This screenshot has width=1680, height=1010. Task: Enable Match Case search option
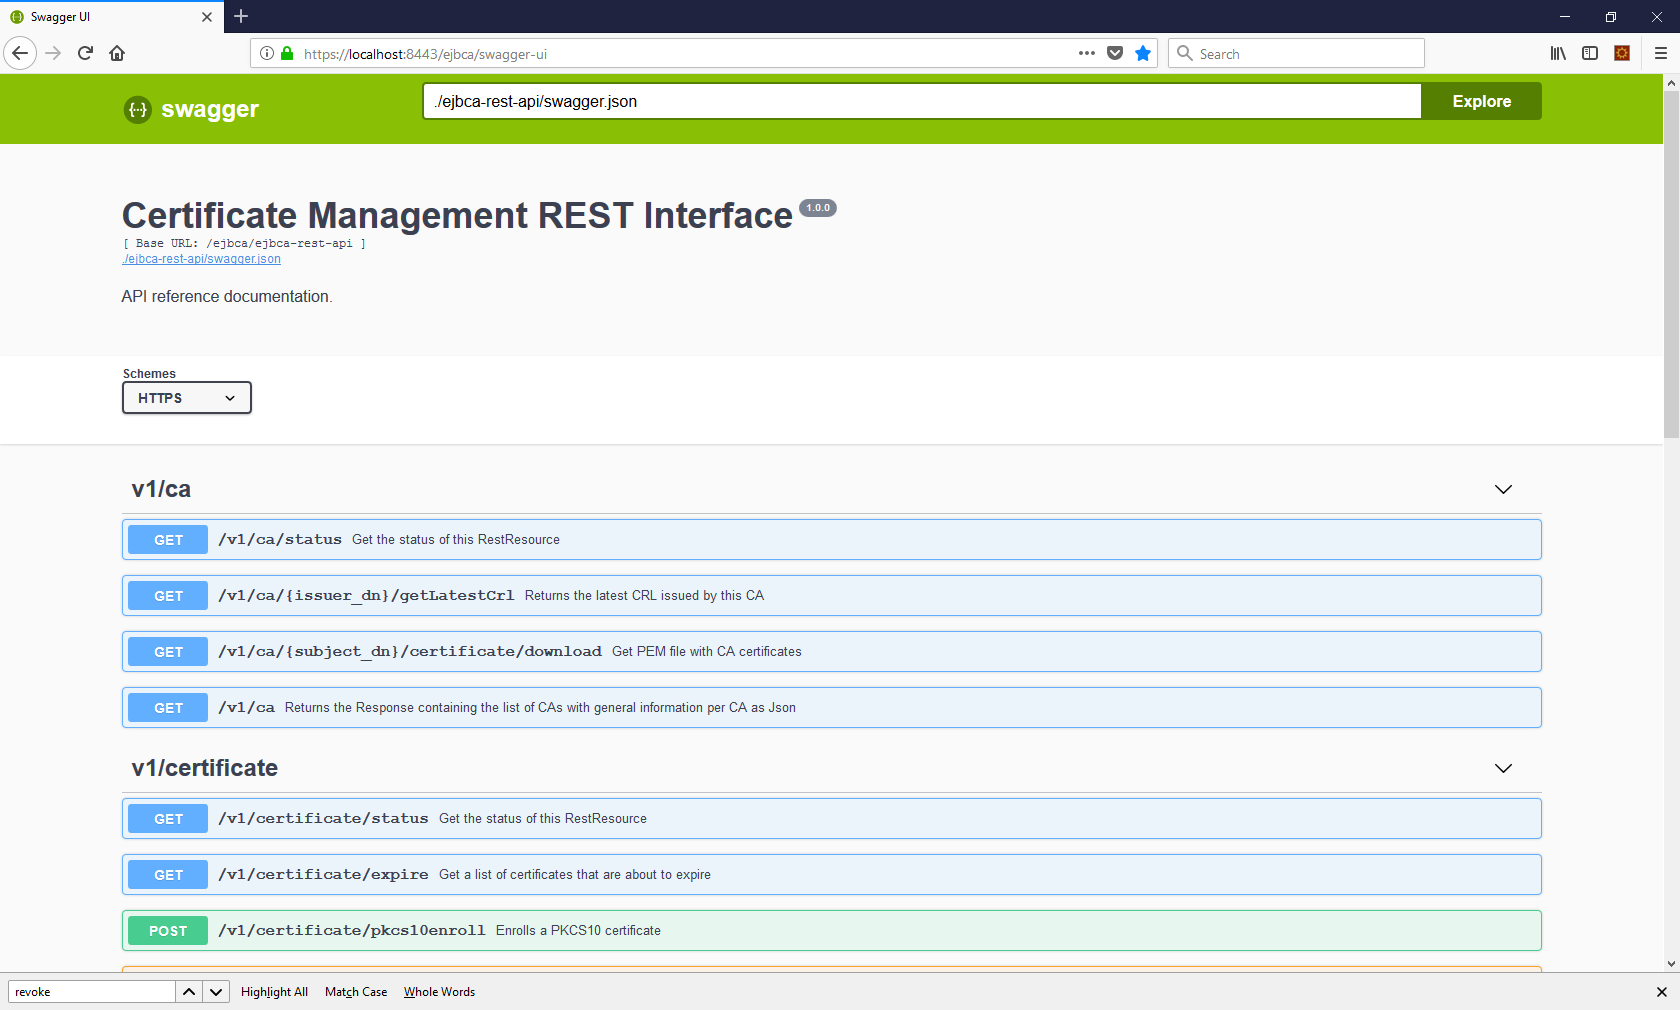(356, 992)
